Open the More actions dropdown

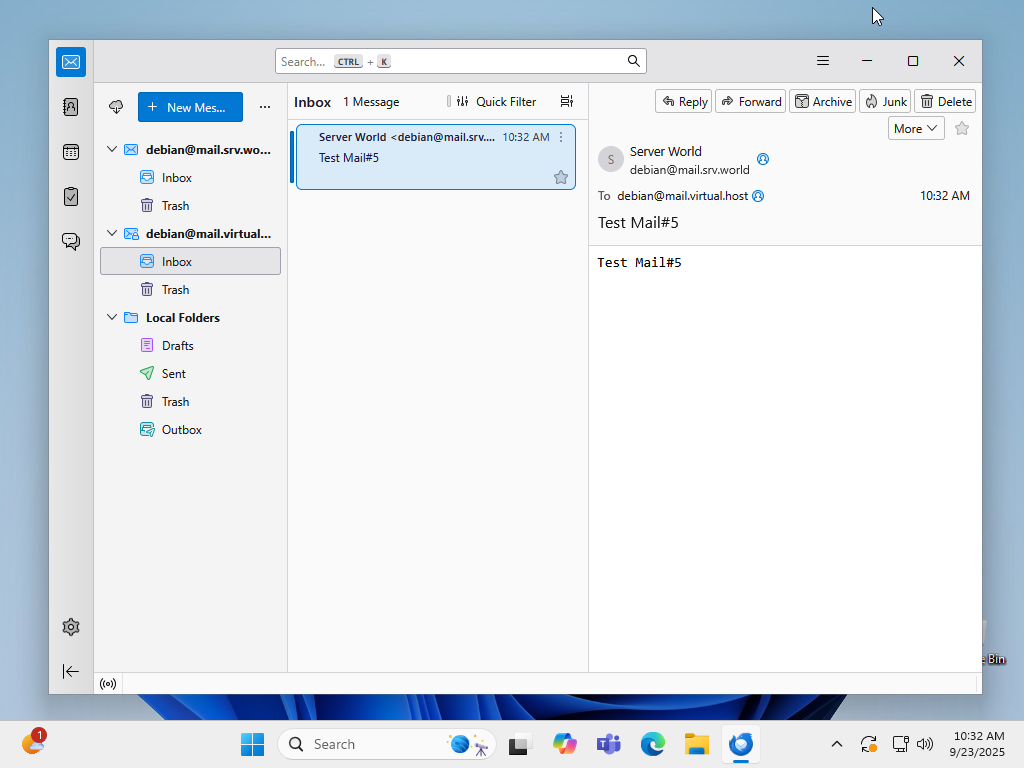coord(916,128)
